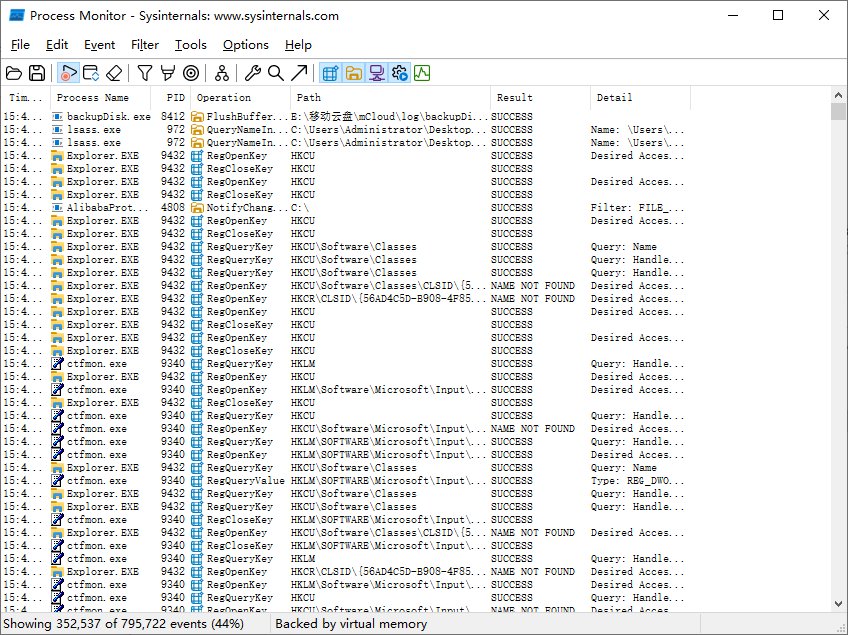Viewport: 848px width, 635px height.
Task: Maximize the Process Monitor window
Action: (778, 15)
